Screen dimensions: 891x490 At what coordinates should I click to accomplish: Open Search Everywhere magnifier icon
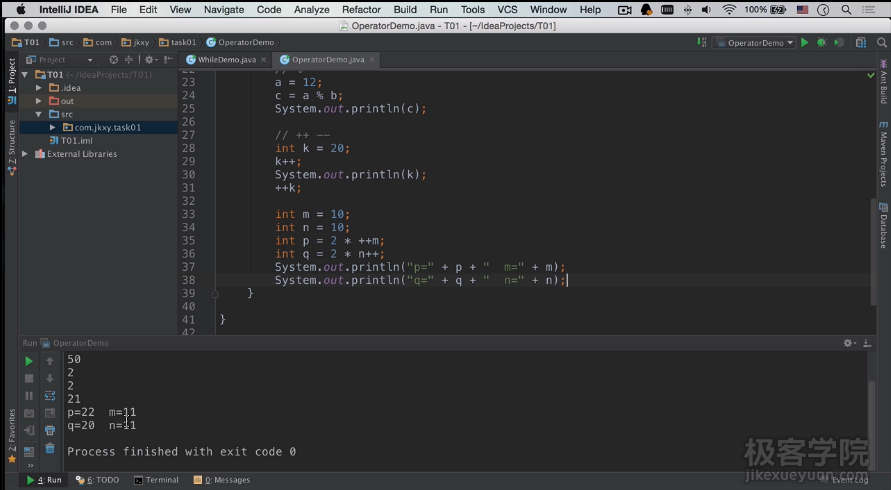[880, 43]
